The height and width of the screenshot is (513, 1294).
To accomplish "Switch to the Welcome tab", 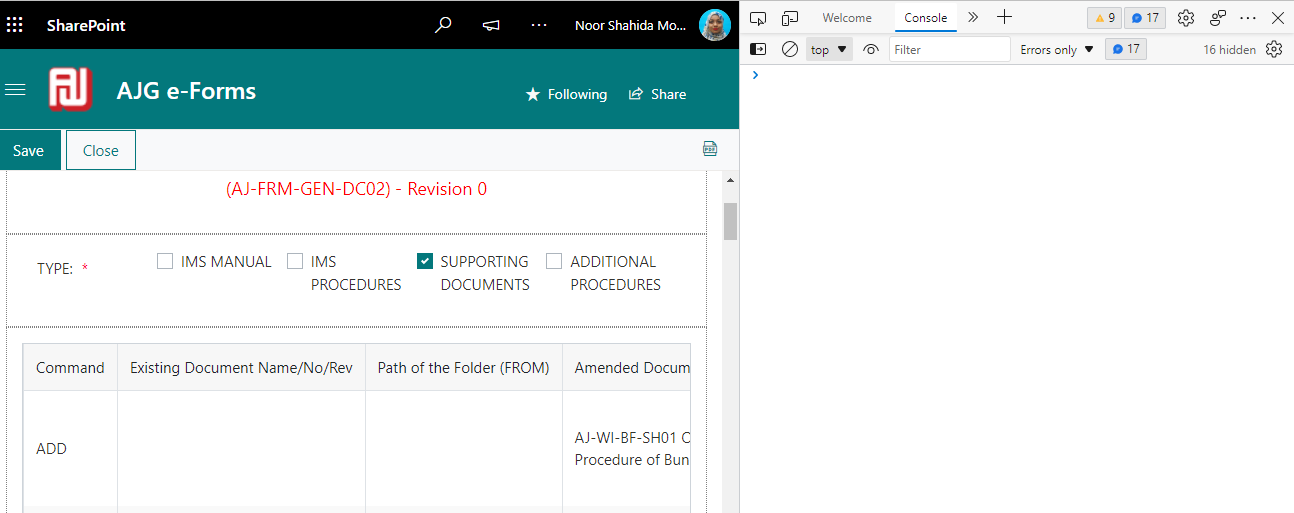I will point(847,18).
